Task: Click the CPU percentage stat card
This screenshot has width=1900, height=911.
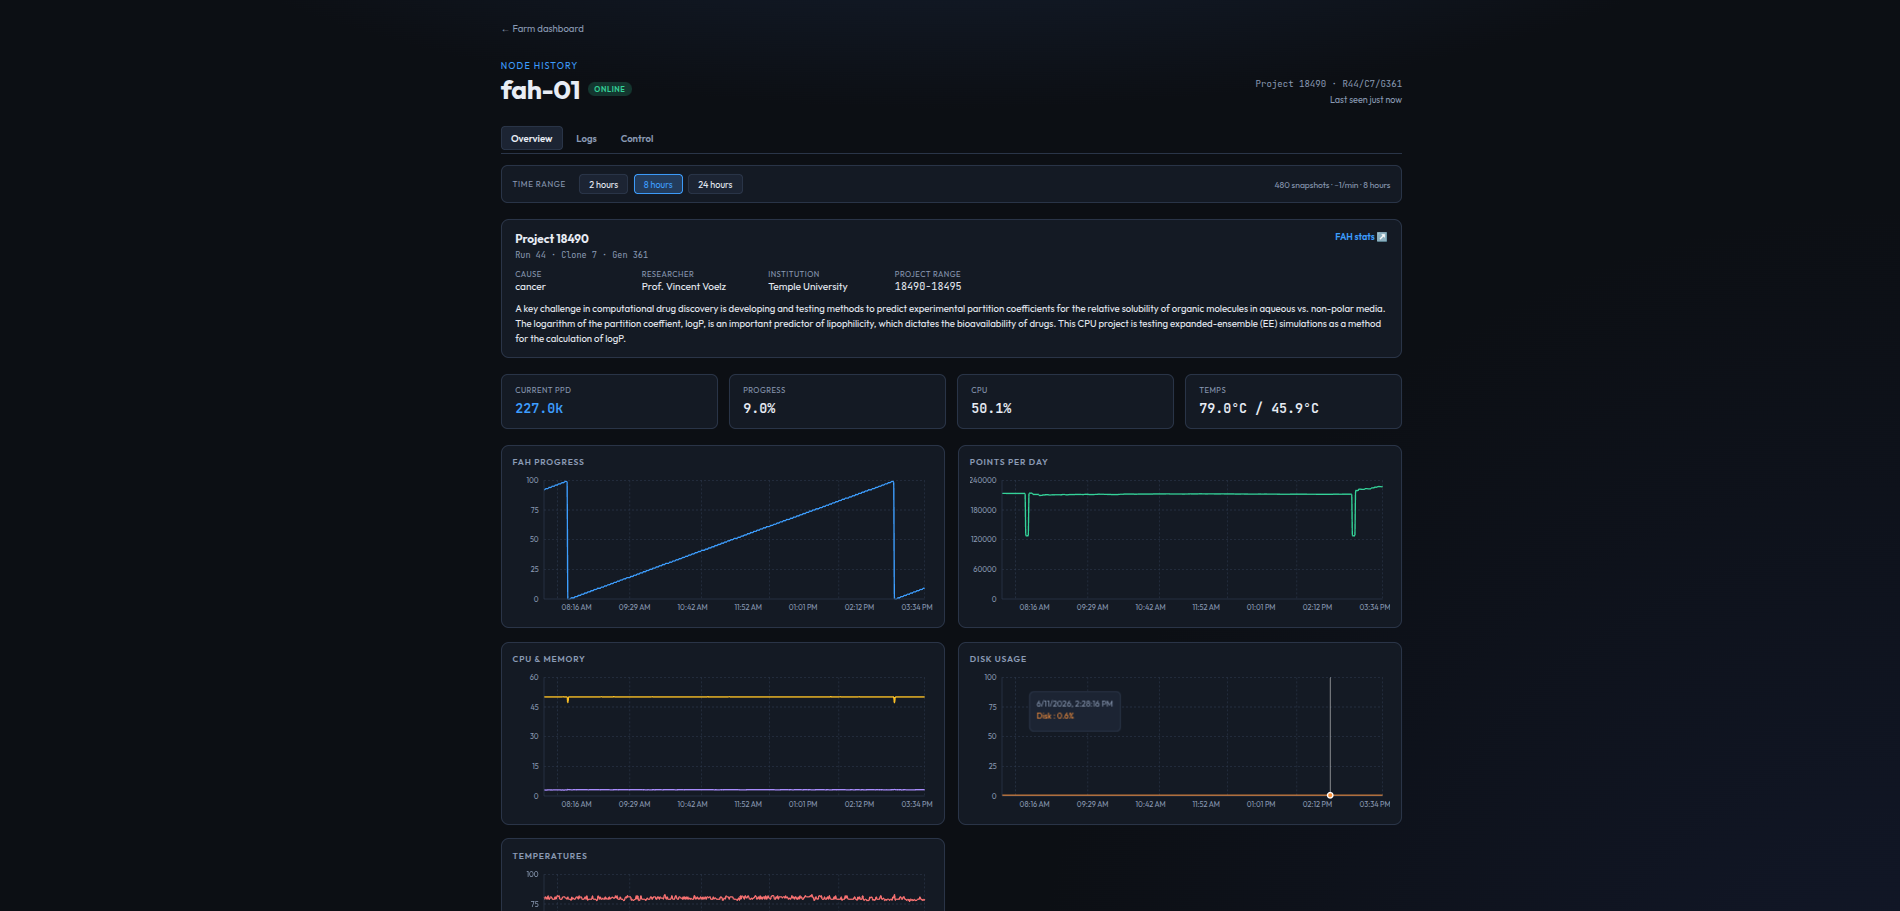Action: coord(1065,401)
